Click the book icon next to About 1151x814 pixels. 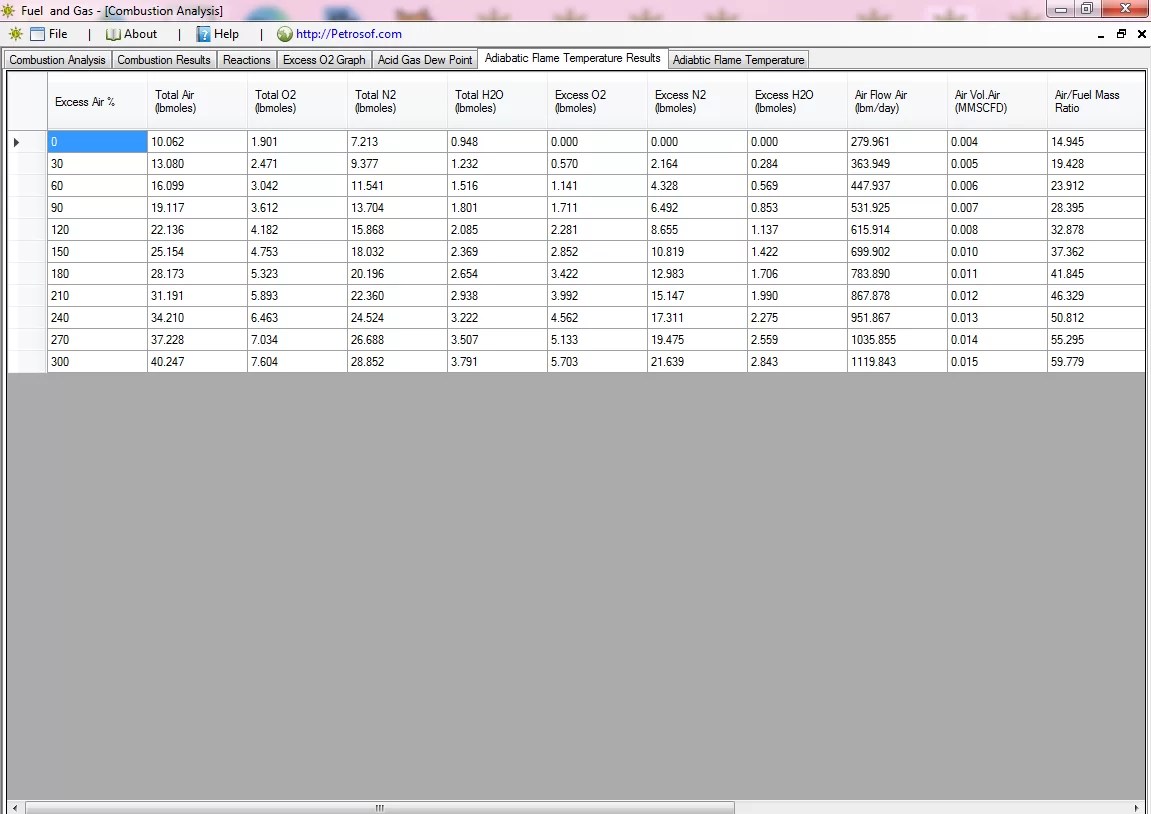tap(113, 33)
